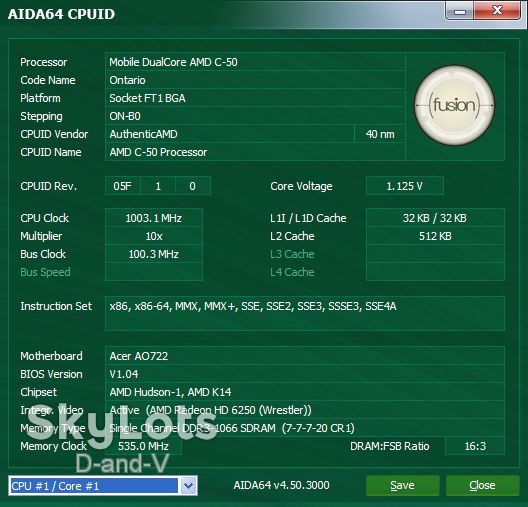Click the Save button

[x=402, y=485]
